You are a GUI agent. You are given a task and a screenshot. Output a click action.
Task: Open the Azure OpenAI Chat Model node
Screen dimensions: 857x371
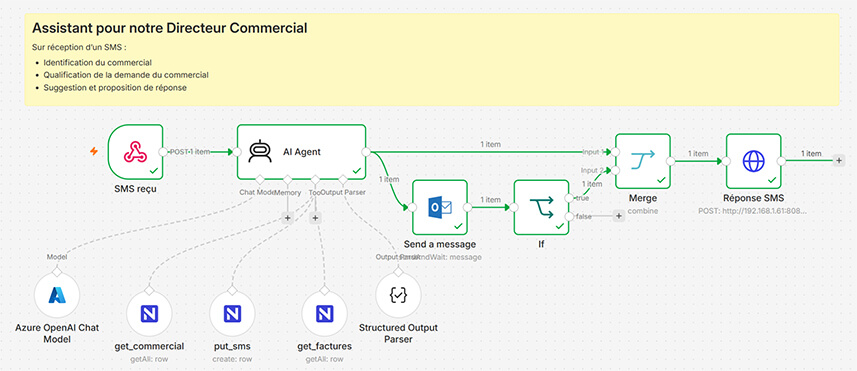click(57, 295)
